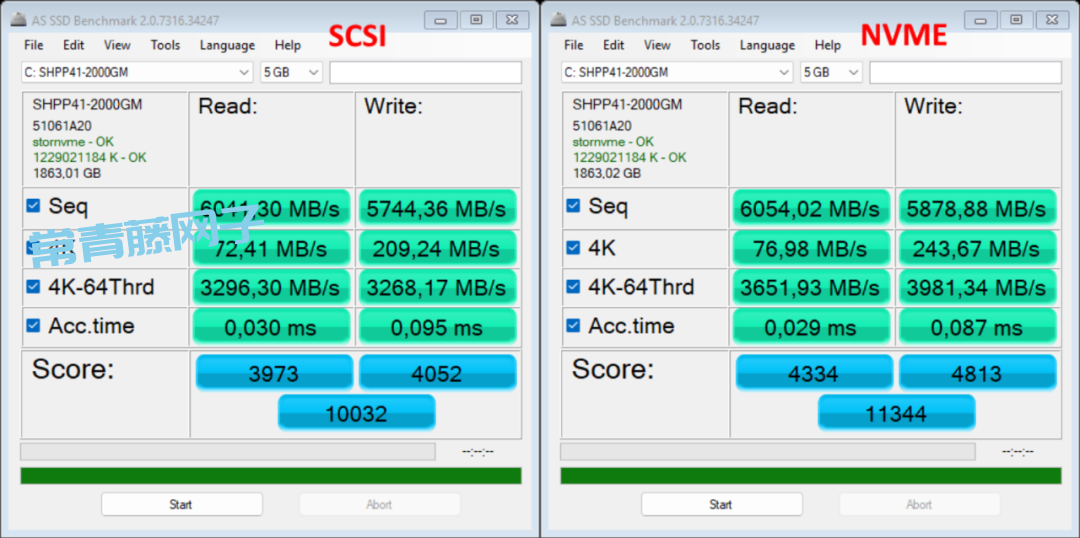Open the Language menu in the left window
1080x538 pixels.
click(227, 45)
